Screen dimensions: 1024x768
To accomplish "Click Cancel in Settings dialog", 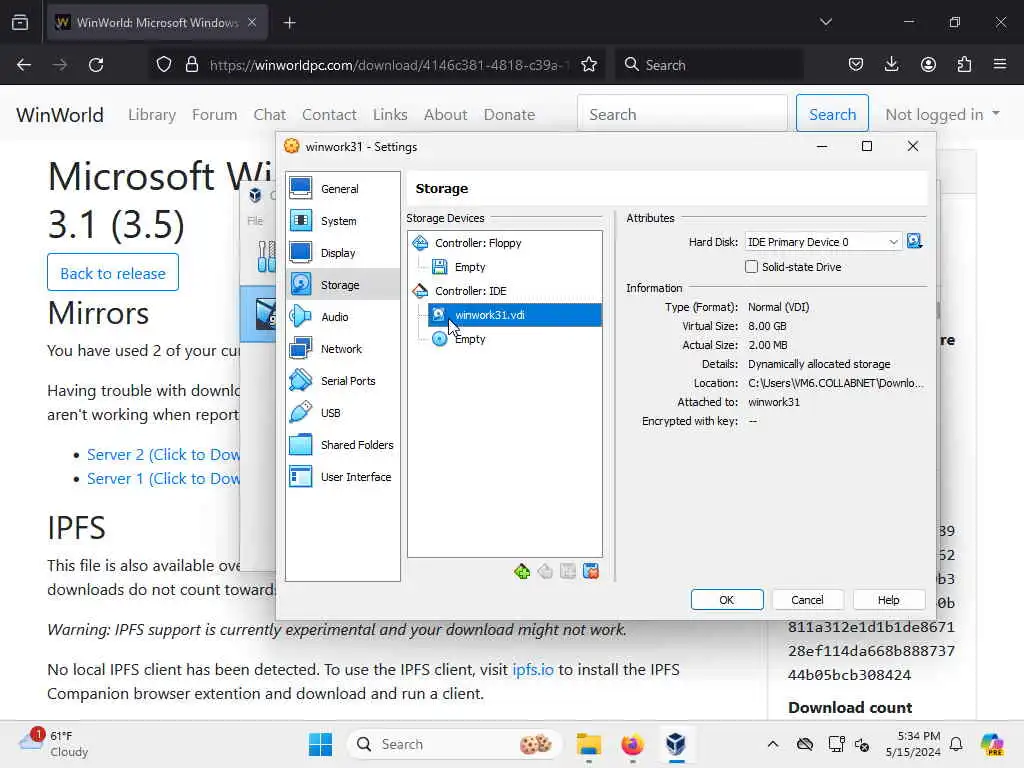I will click(x=807, y=600).
